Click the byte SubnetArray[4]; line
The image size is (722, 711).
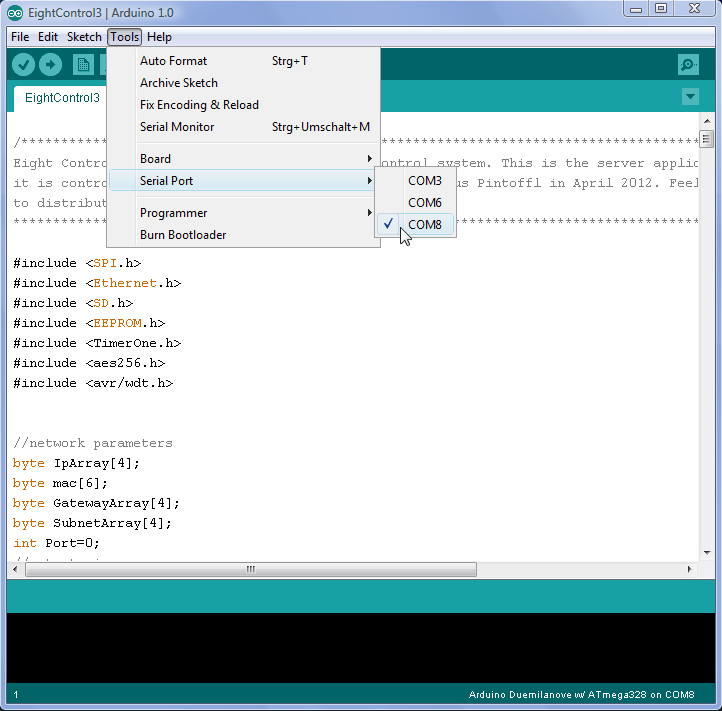92,523
